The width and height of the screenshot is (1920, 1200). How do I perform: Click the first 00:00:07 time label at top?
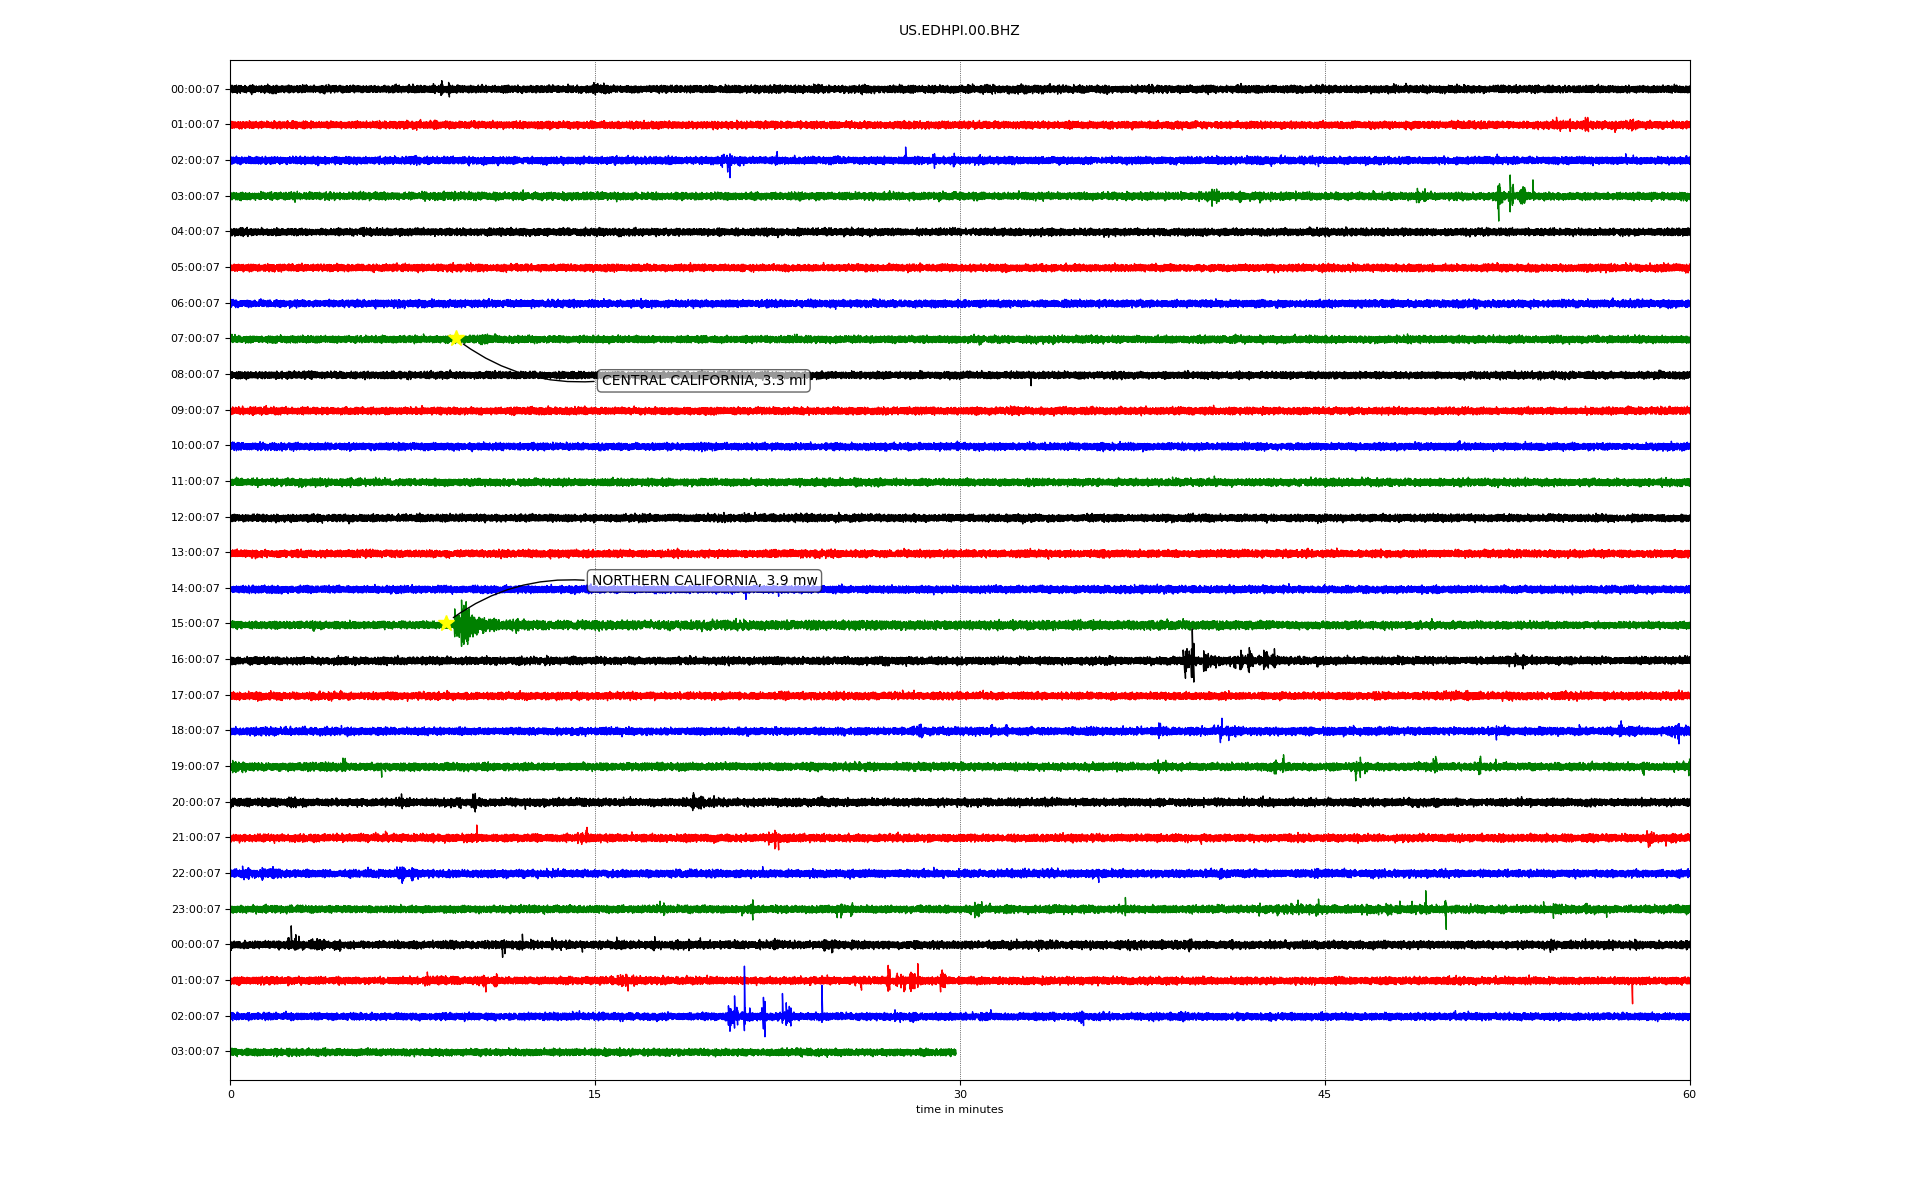(195, 90)
